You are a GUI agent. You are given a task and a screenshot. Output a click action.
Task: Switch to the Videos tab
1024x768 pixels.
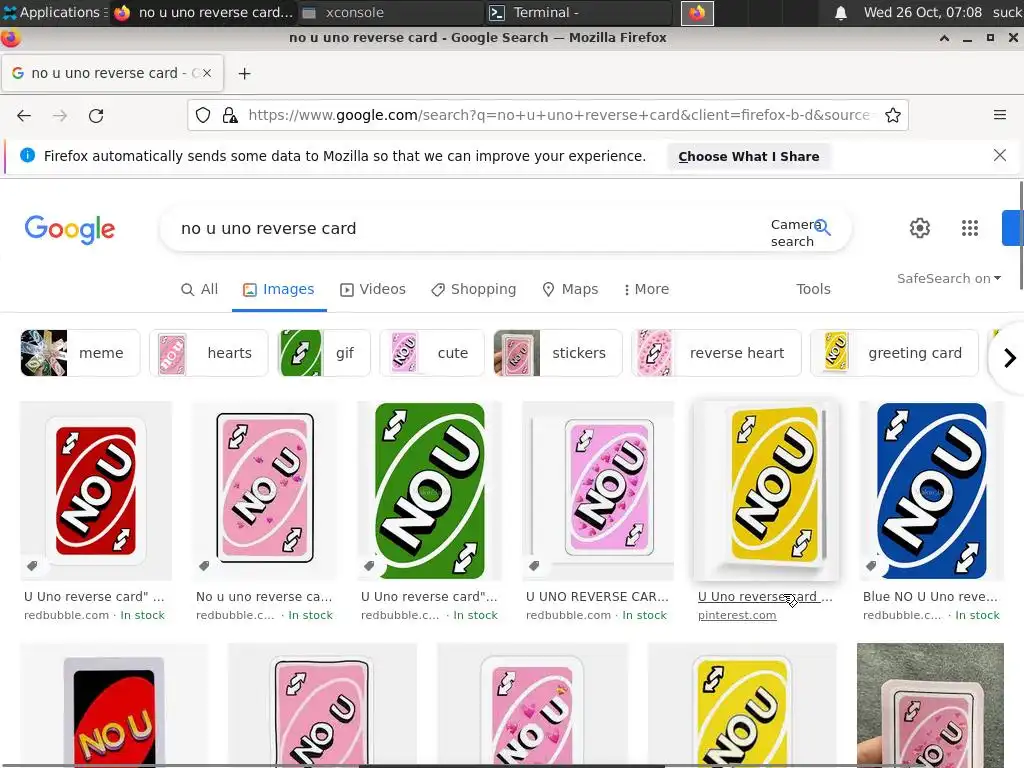point(373,289)
